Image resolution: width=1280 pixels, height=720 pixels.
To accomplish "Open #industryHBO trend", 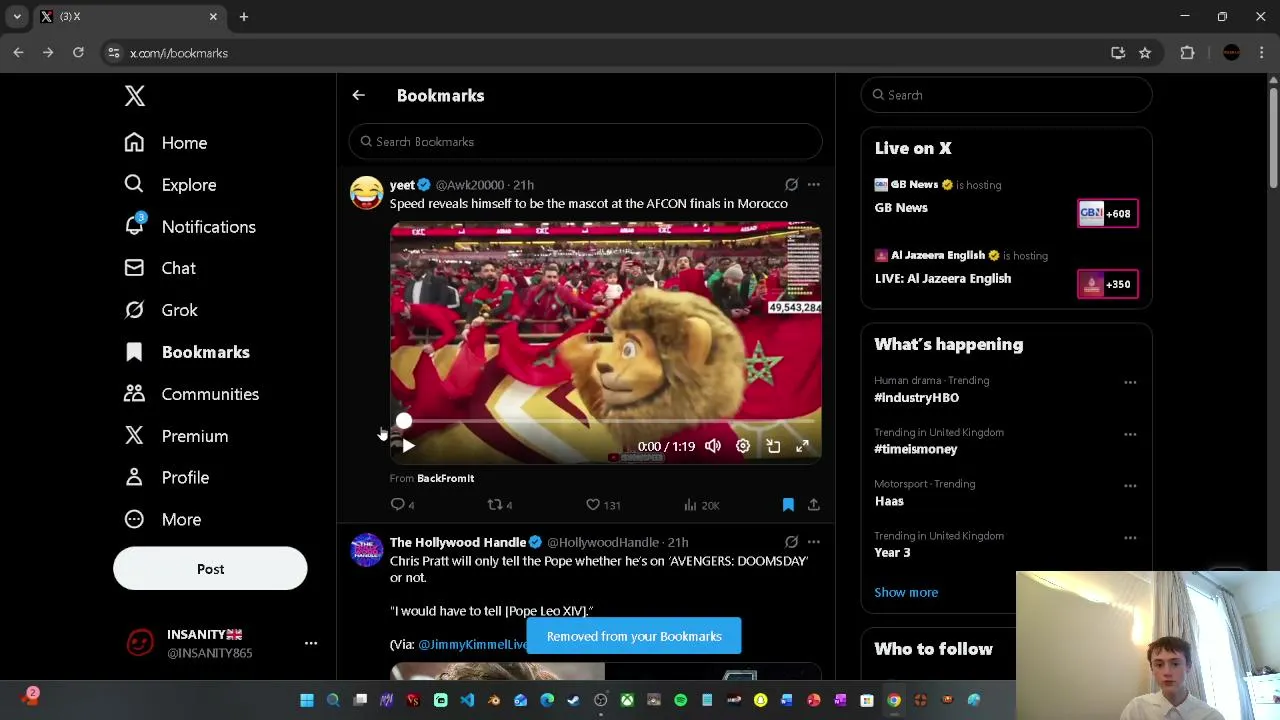I will (x=917, y=398).
